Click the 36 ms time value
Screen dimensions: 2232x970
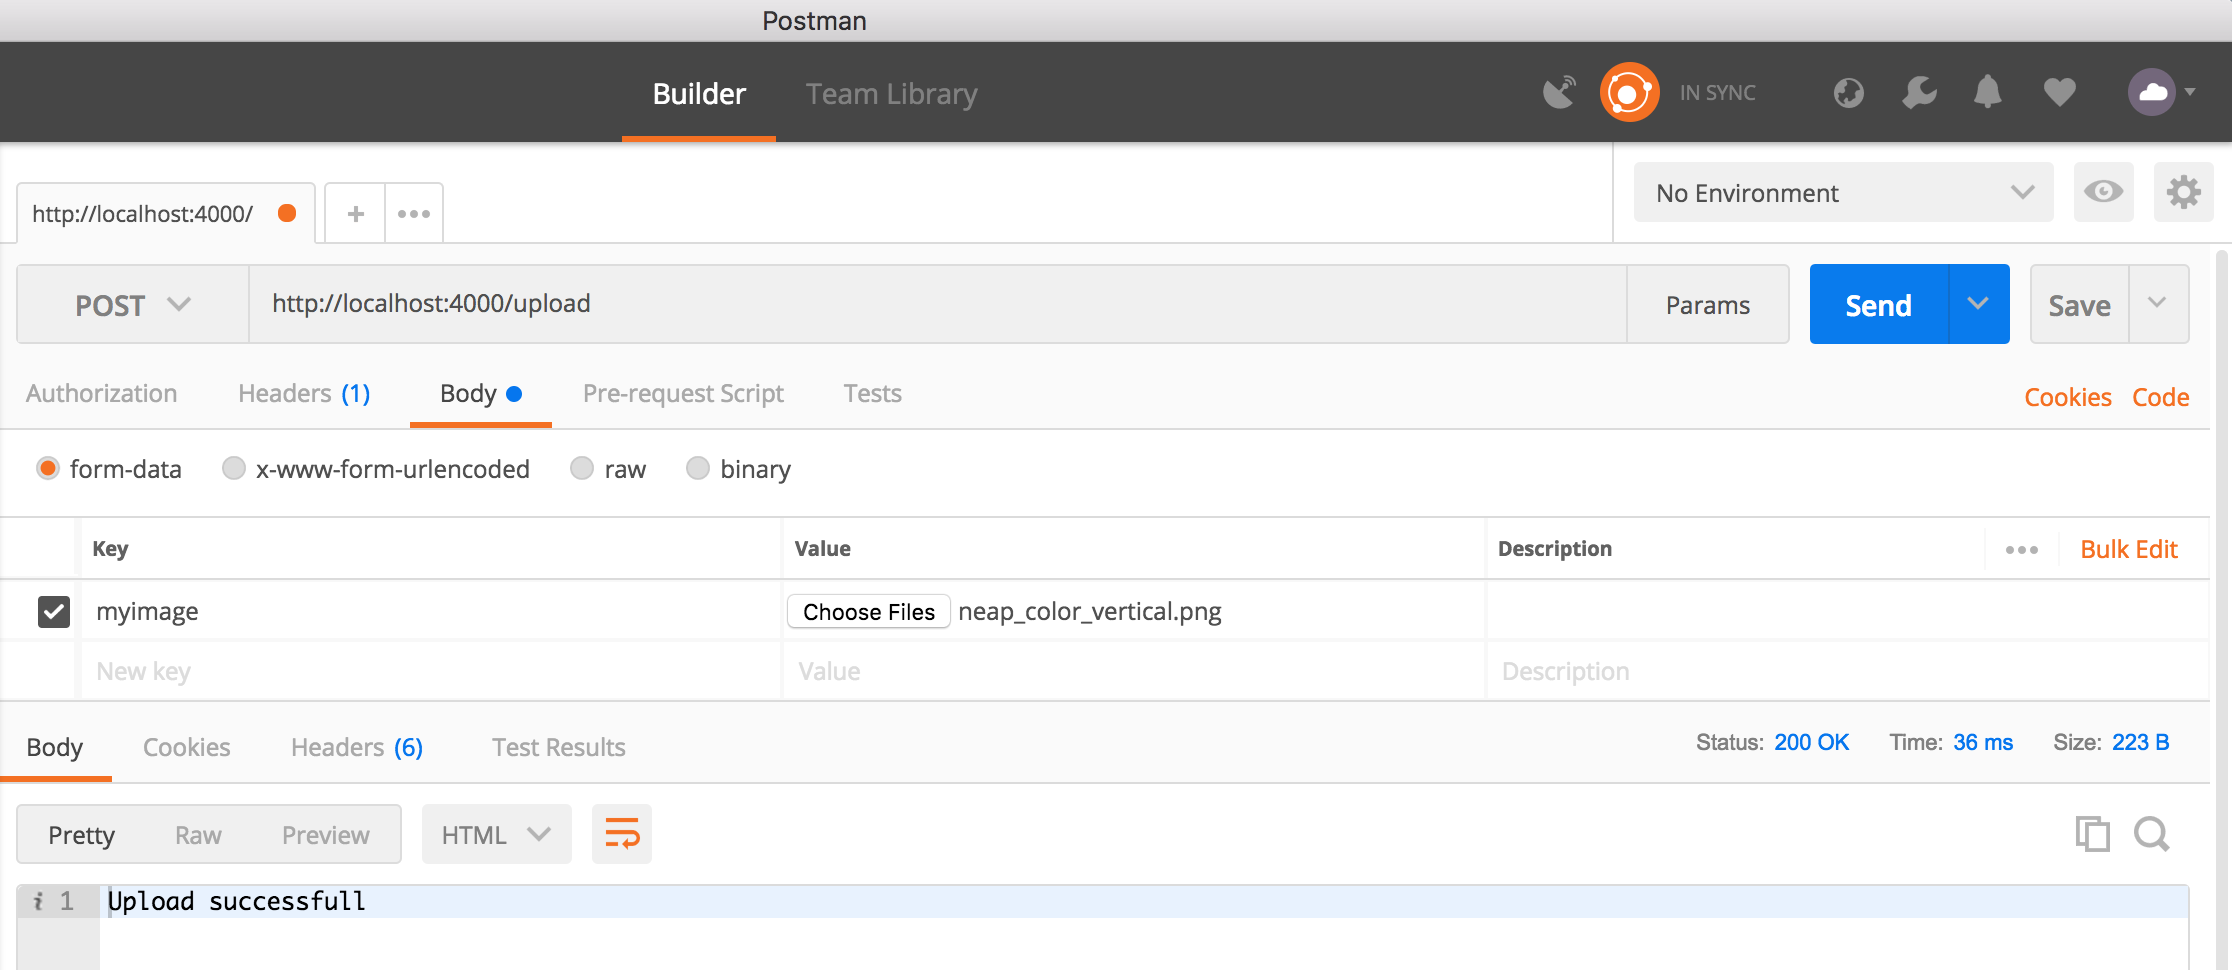coord(1983,742)
